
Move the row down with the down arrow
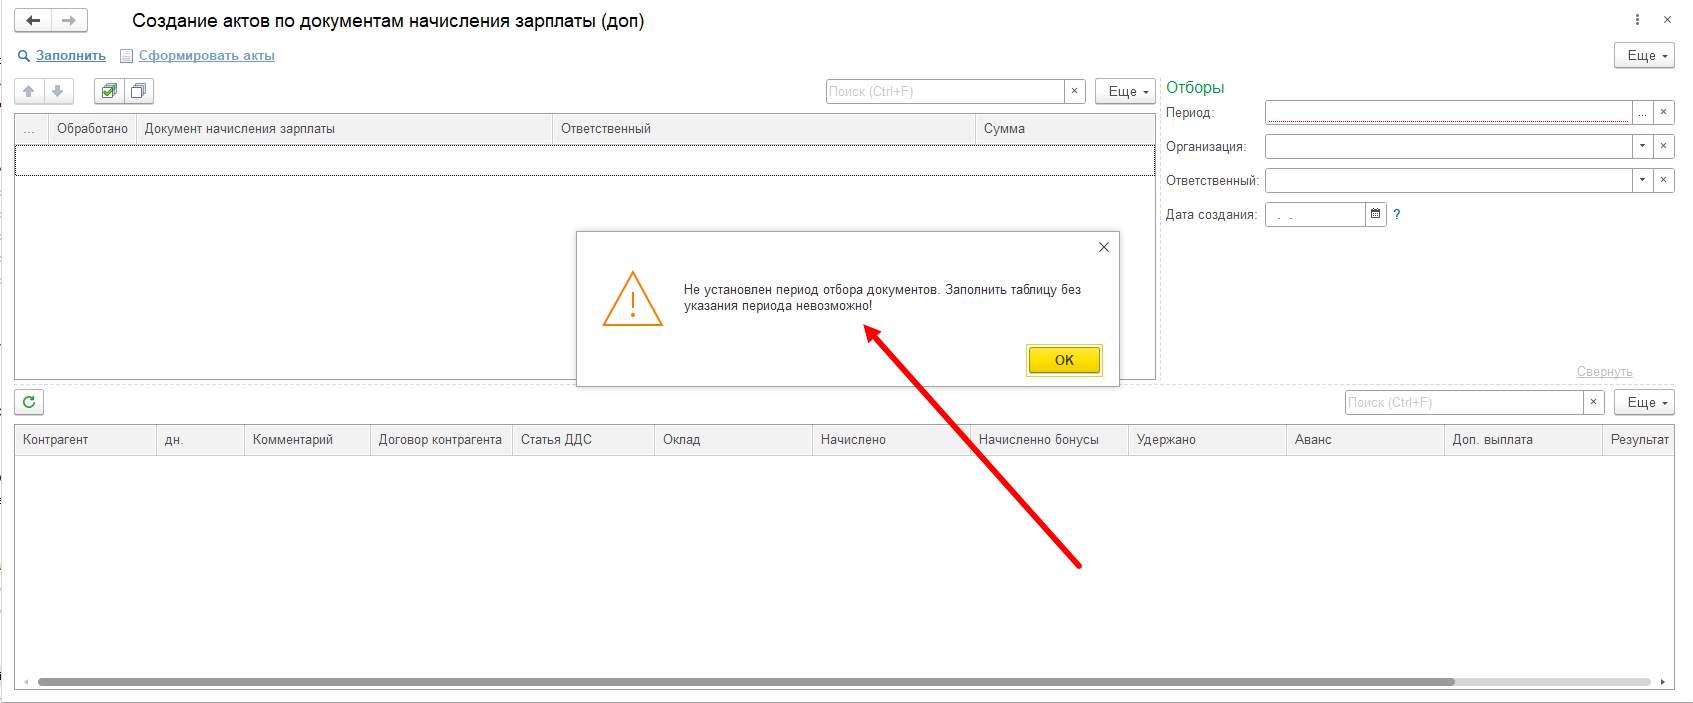(x=58, y=91)
